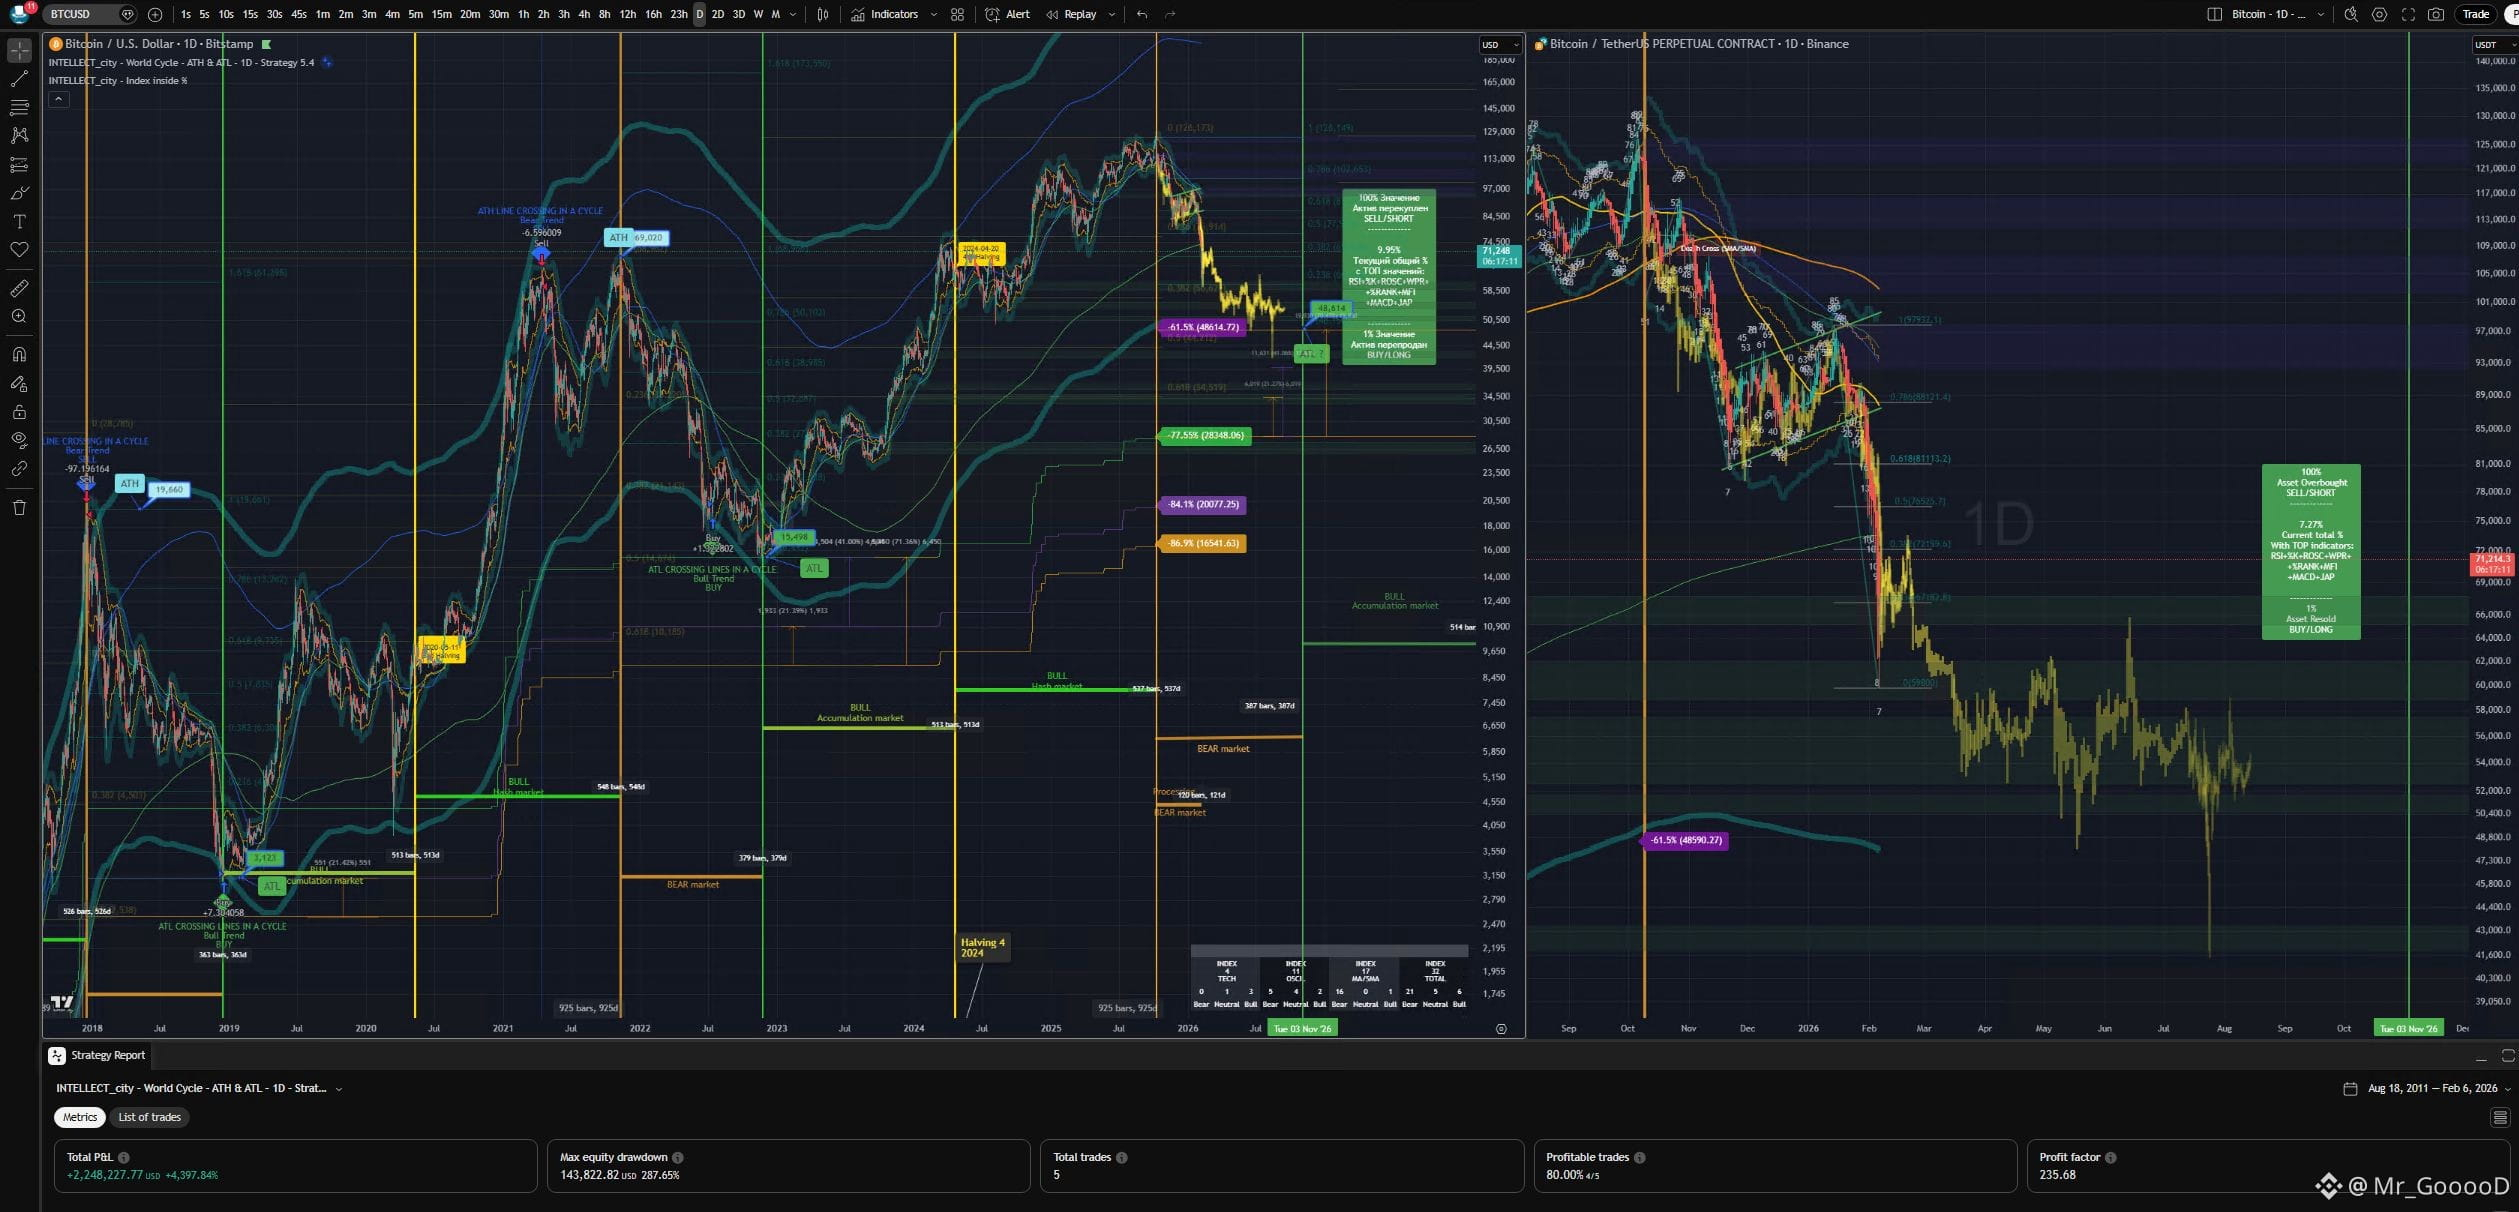Image resolution: width=2519 pixels, height=1212 pixels.
Task: Open the quick search icon
Action: (x=2351, y=14)
